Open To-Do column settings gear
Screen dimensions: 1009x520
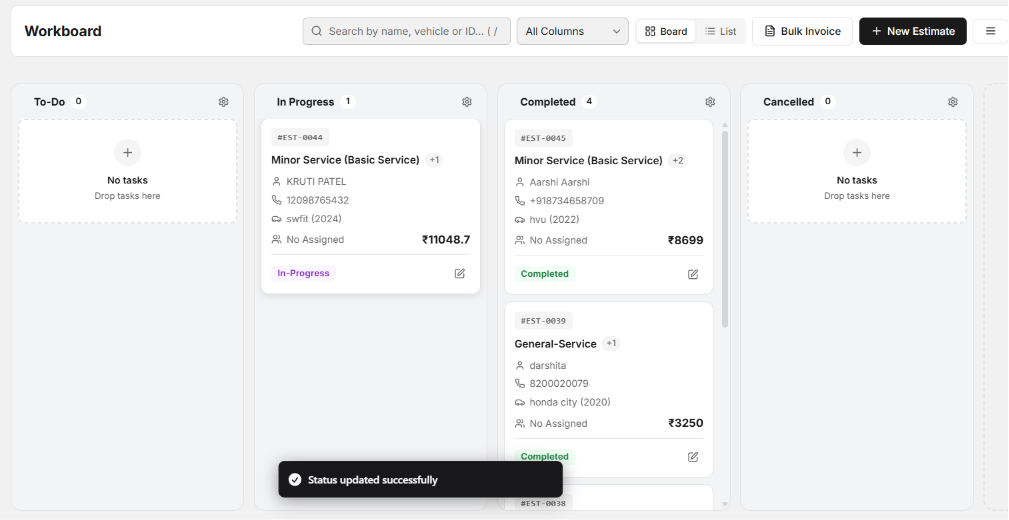[x=223, y=102]
